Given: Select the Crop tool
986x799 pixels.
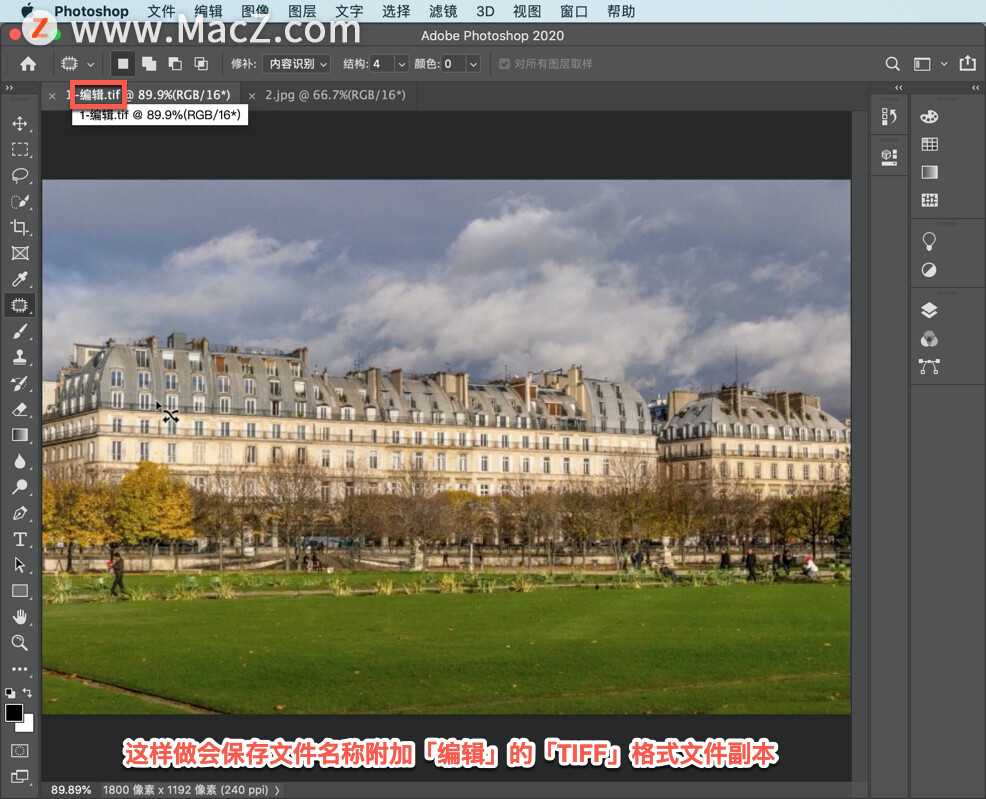Looking at the screenshot, I should (19, 228).
